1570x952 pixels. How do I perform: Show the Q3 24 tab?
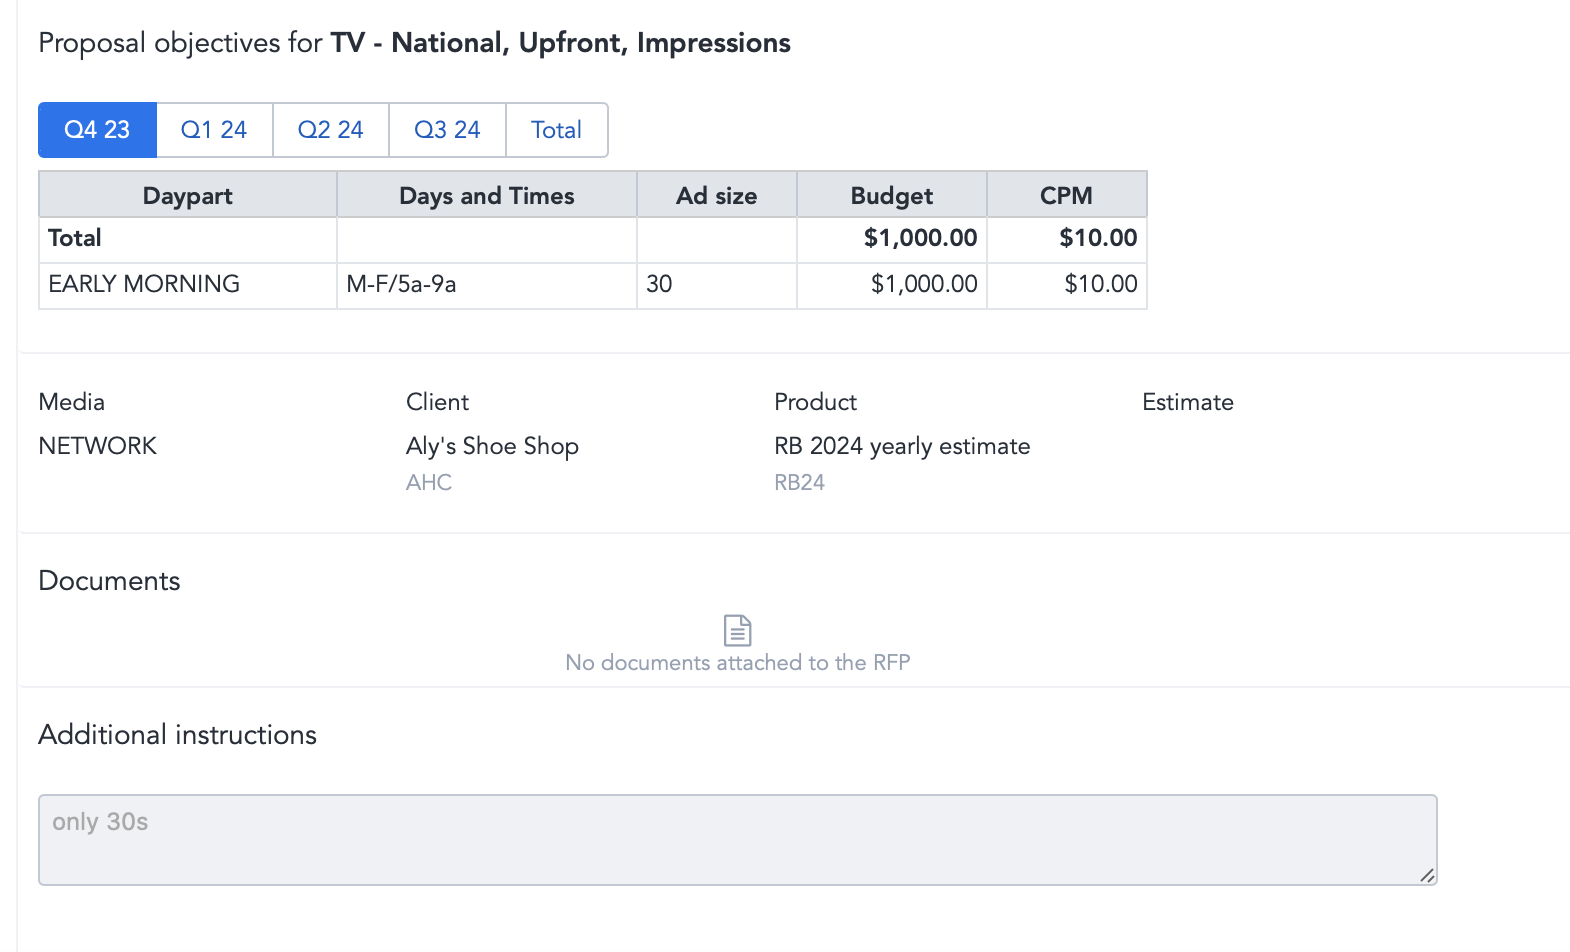pos(447,130)
